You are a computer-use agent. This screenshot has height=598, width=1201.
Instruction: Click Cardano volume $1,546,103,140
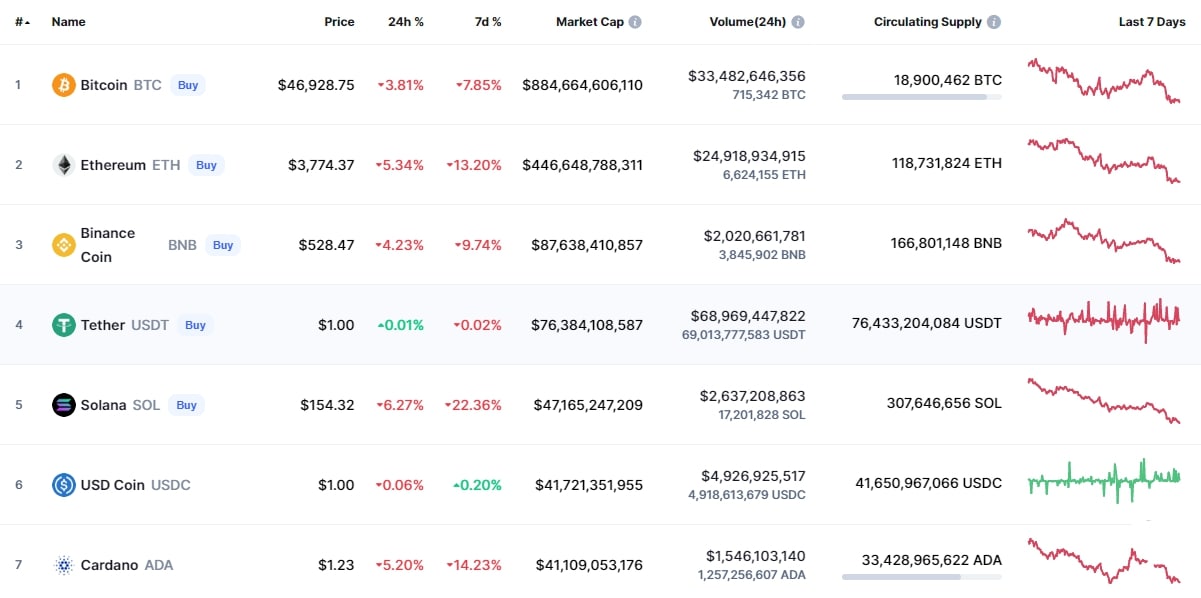point(755,556)
